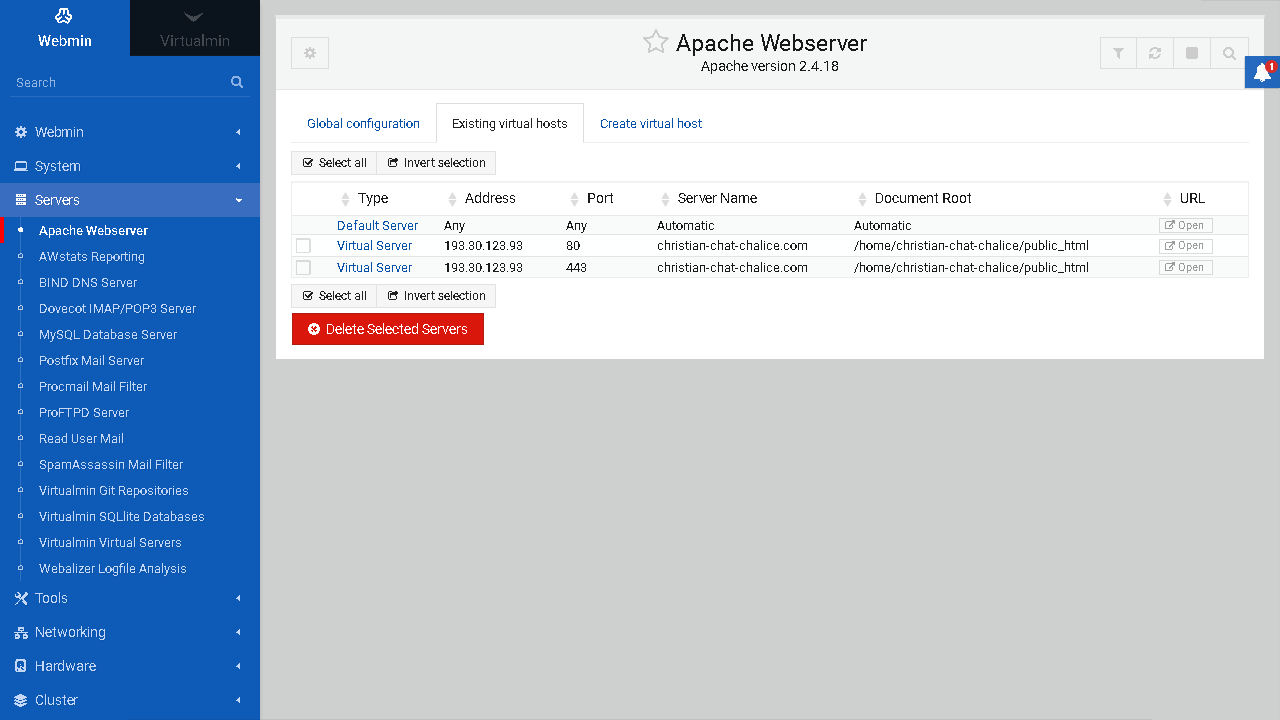Screen dimensions: 1280x720
Task: Click the Delete Selected Servers button
Action: click(x=387, y=329)
